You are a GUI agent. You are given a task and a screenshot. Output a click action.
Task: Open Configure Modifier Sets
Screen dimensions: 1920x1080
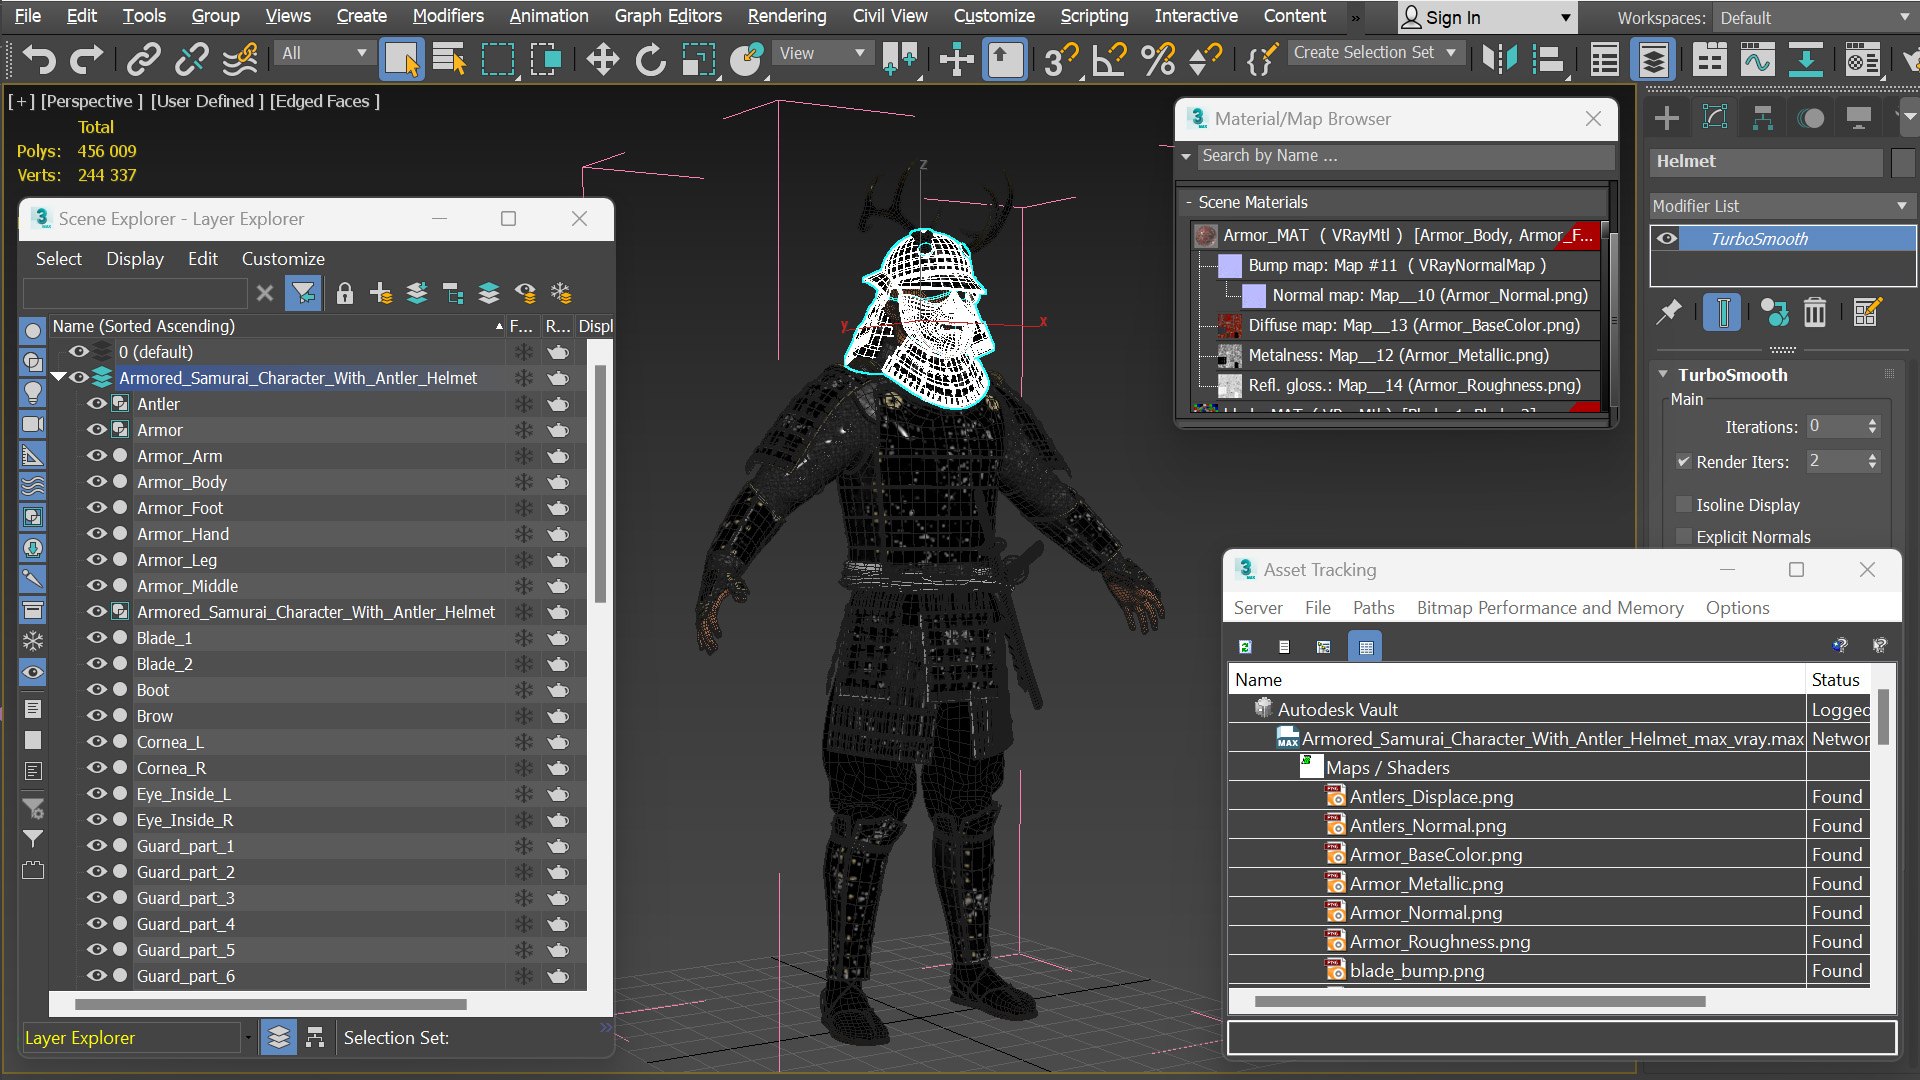coord(1866,313)
